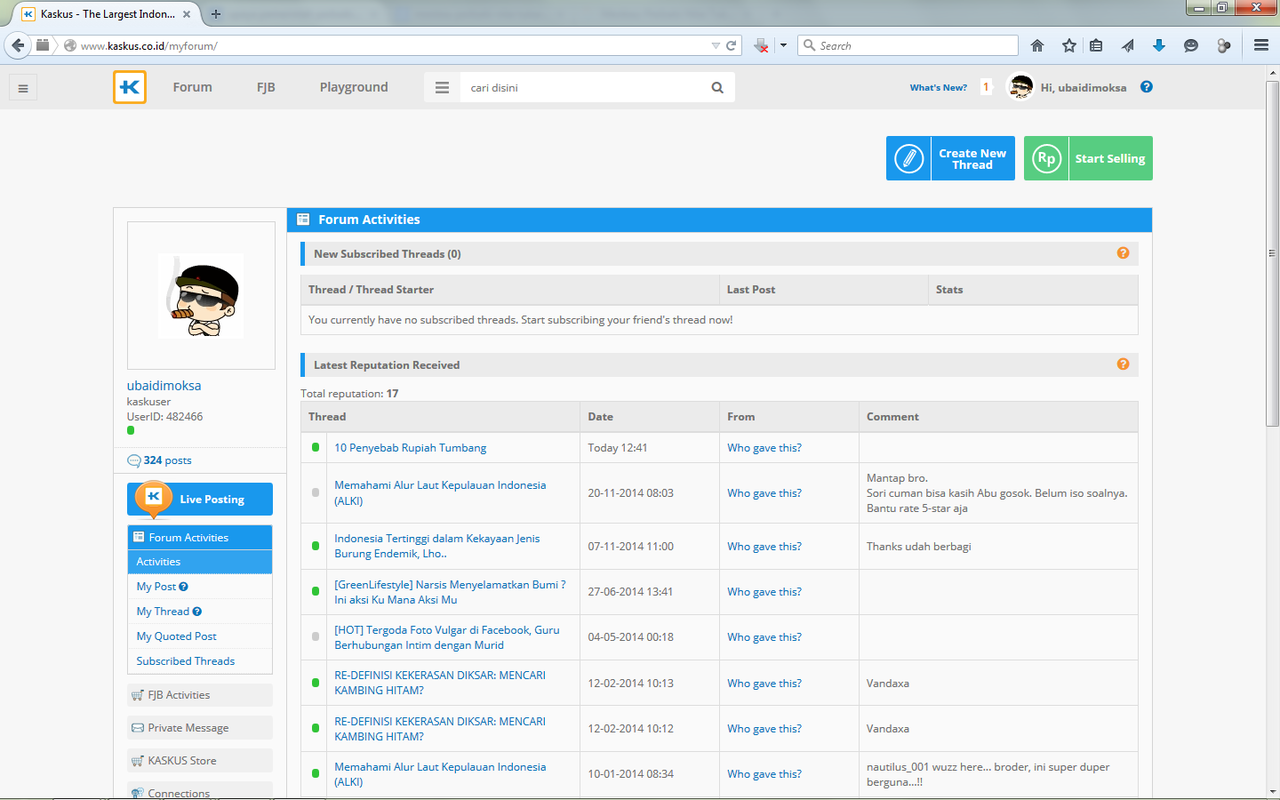Click the blue help icon beside Hi, ubaidimoksa
The width and height of the screenshot is (1280, 800).
click(x=1146, y=86)
